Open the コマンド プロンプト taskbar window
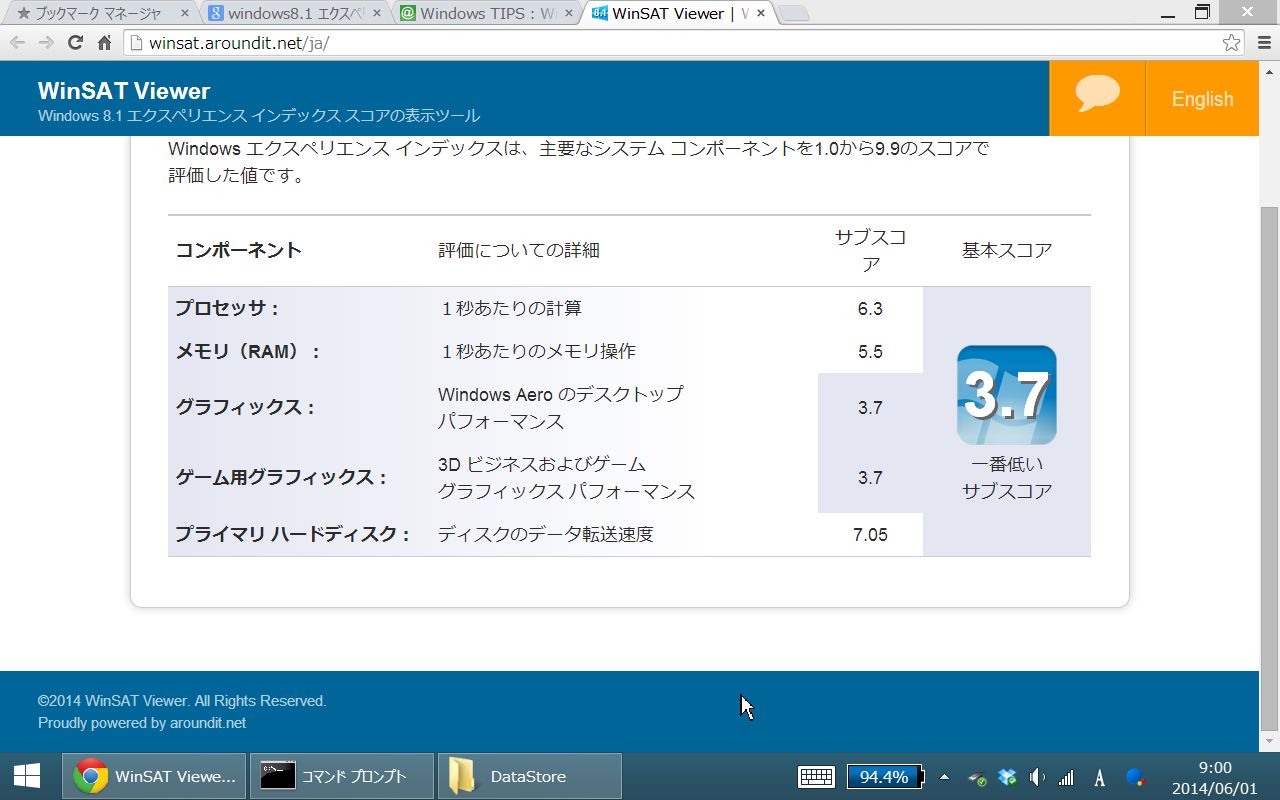The height and width of the screenshot is (800, 1280). 342,776
